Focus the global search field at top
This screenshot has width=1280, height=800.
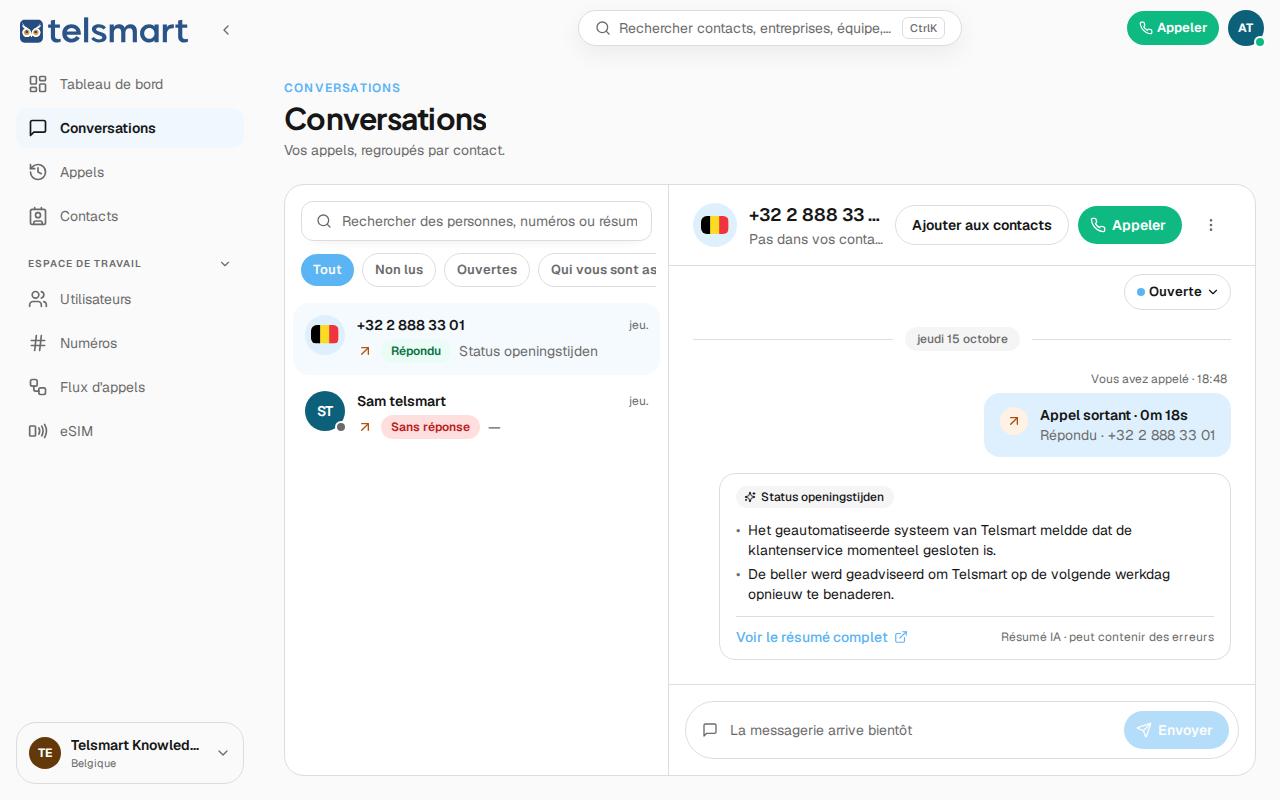(769, 28)
